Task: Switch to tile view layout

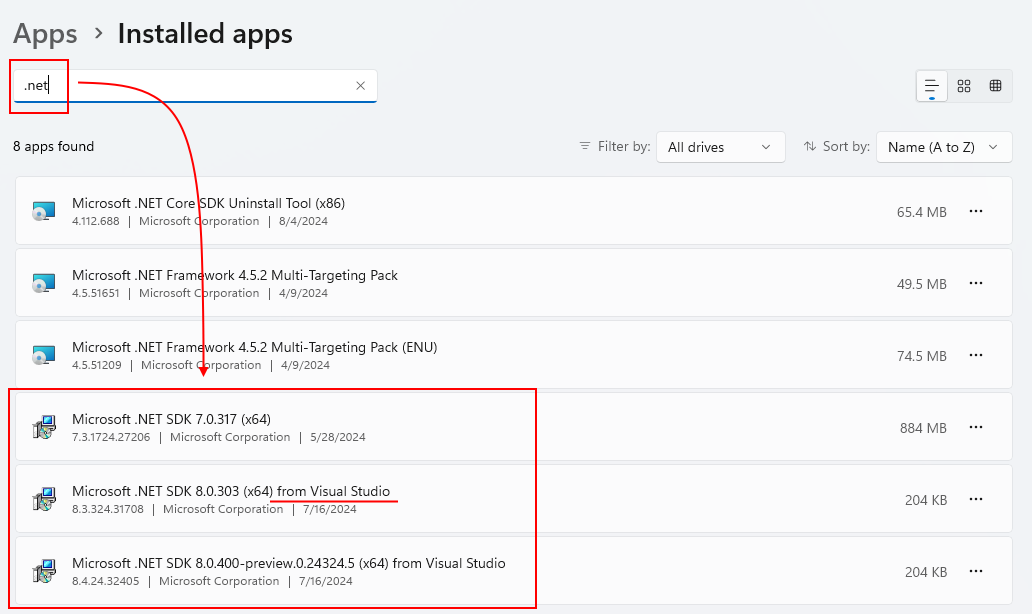Action: [x=963, y=86]
